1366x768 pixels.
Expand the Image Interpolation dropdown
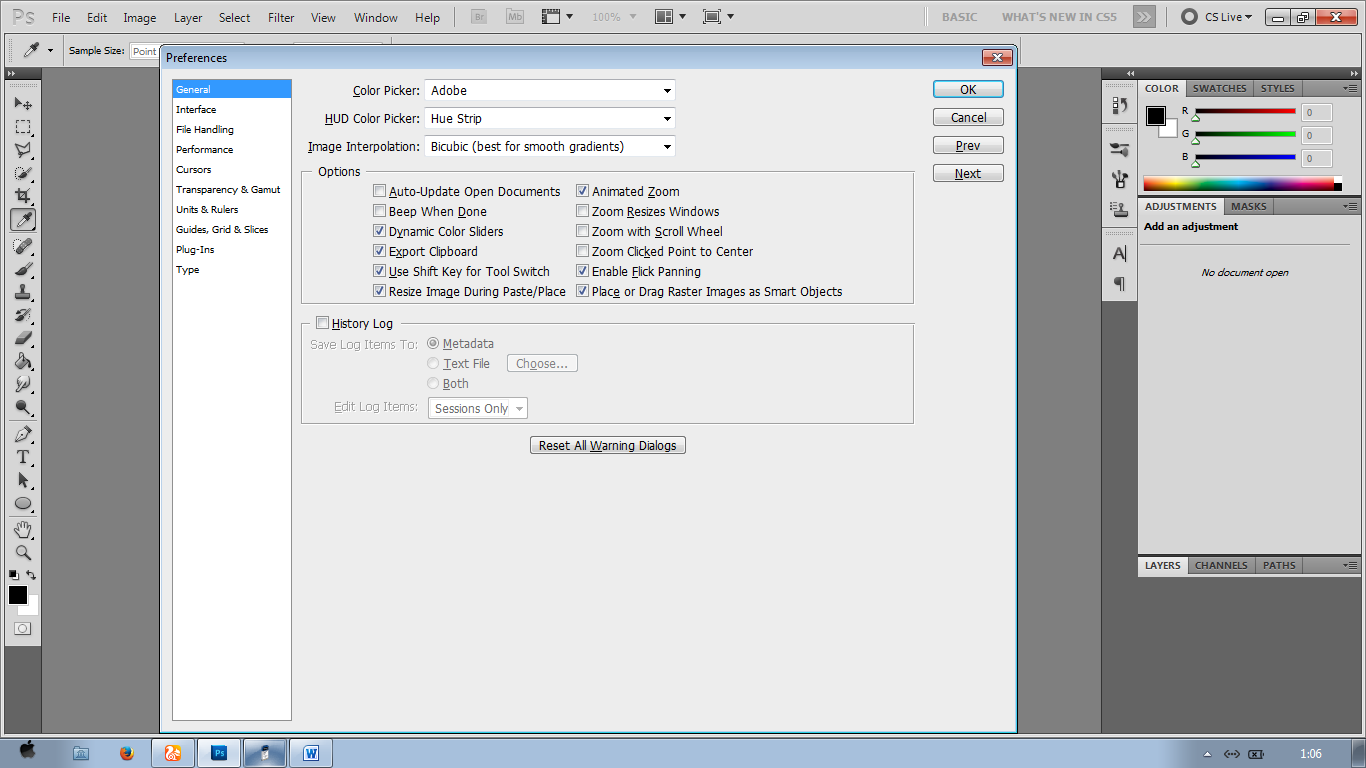[x=550, y=146]
